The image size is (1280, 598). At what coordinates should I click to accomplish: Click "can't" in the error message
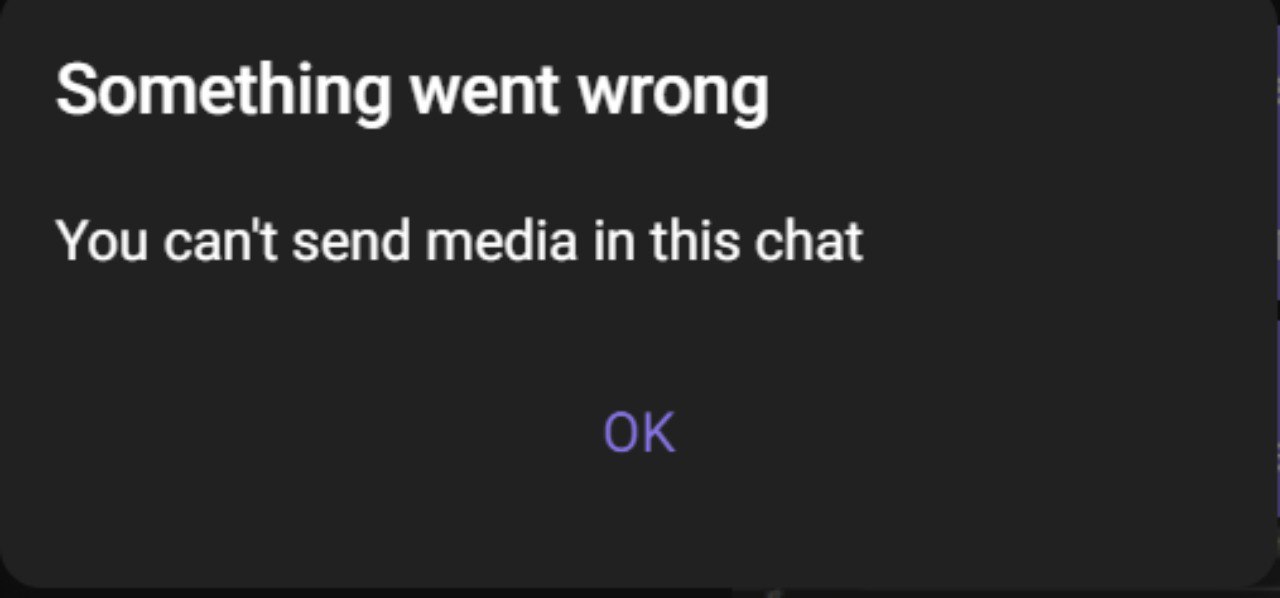(220, 242)
